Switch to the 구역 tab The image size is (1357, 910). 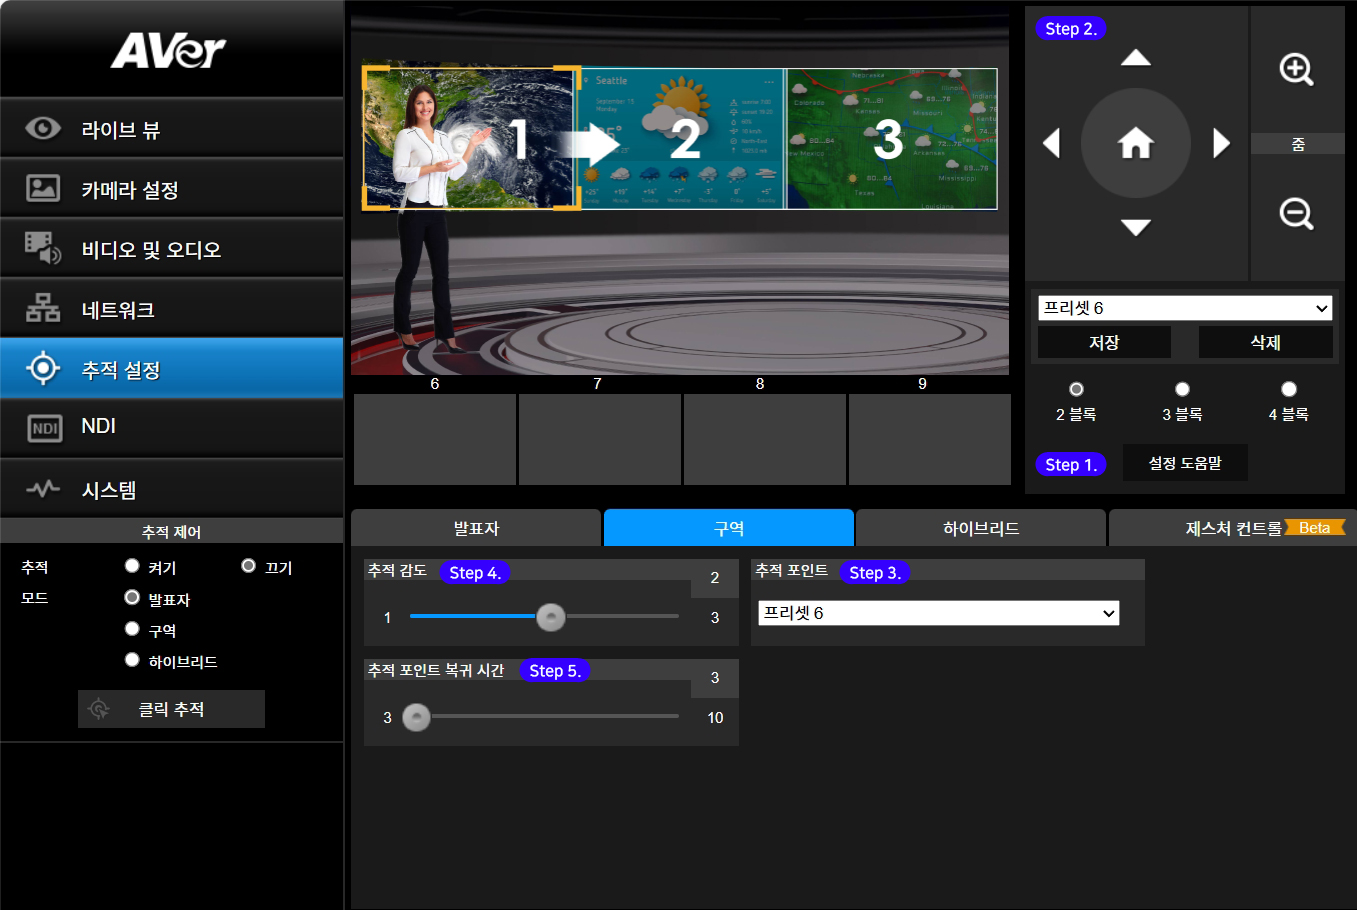click(x=729, y=528)
